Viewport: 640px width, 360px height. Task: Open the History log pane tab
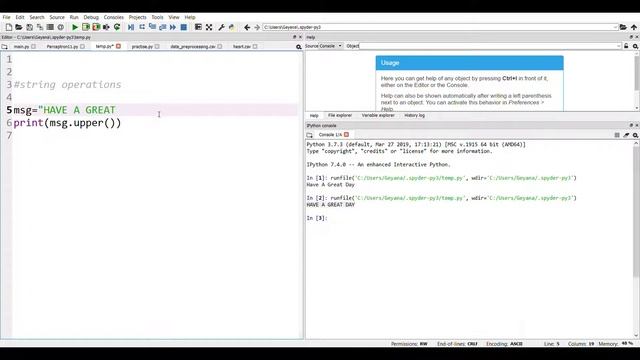coord(414,116)
